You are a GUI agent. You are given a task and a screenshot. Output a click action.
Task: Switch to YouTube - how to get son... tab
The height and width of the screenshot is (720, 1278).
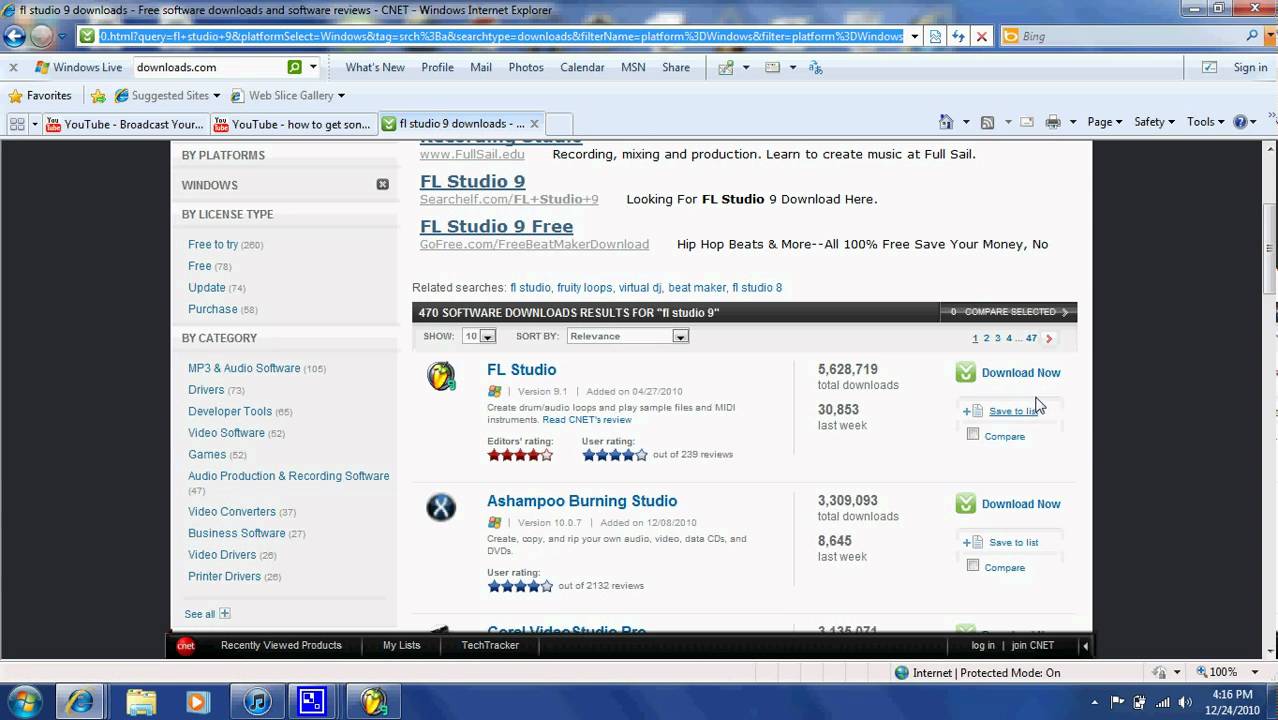(x=293, y=124)
